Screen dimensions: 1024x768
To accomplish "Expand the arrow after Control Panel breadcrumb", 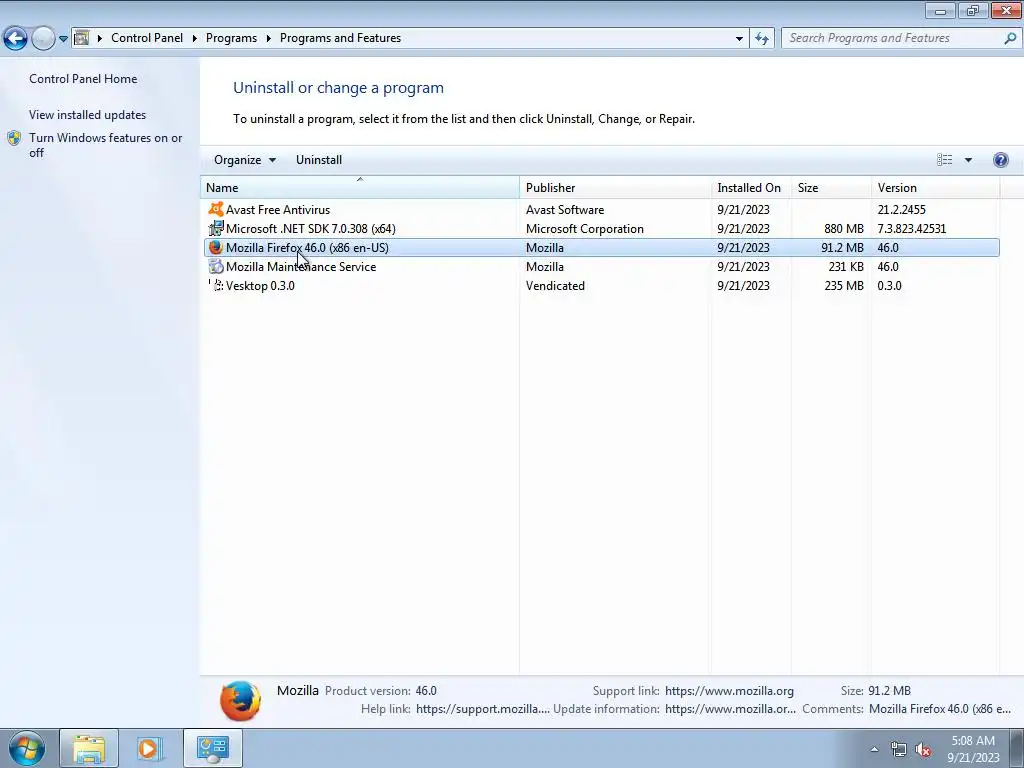I will (195, 38).
